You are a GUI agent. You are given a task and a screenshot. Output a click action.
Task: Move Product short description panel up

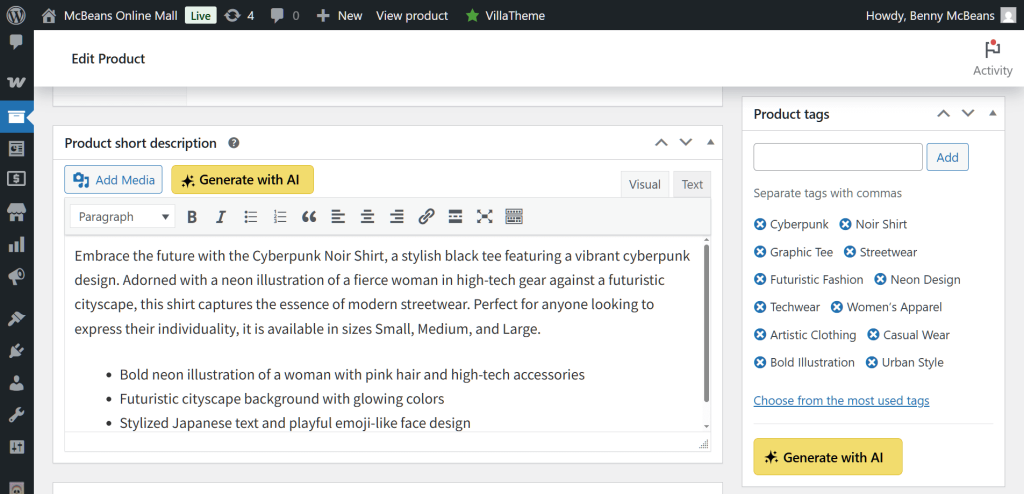coord(662,142)
